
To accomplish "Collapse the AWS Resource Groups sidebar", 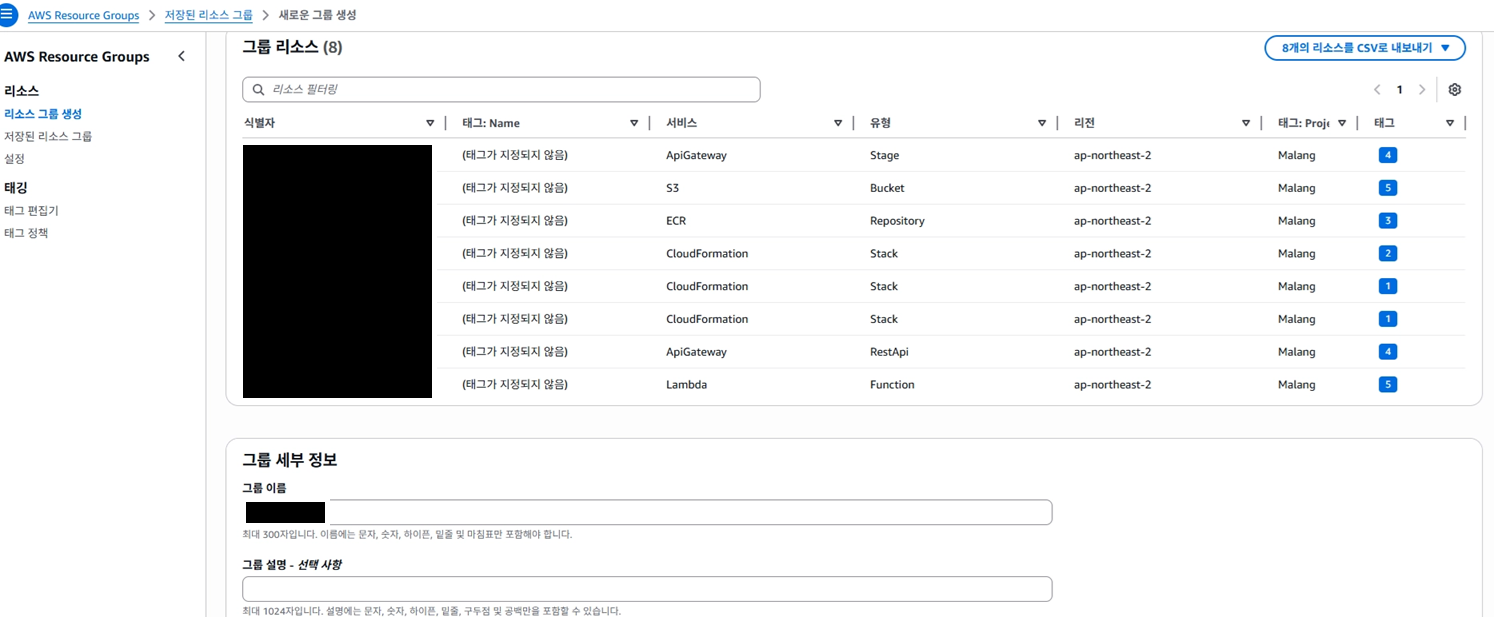I will [x=181, y=57].
